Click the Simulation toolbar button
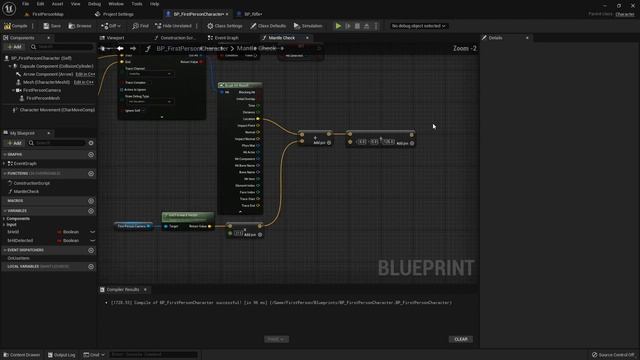640x360 pixels. 308,26
